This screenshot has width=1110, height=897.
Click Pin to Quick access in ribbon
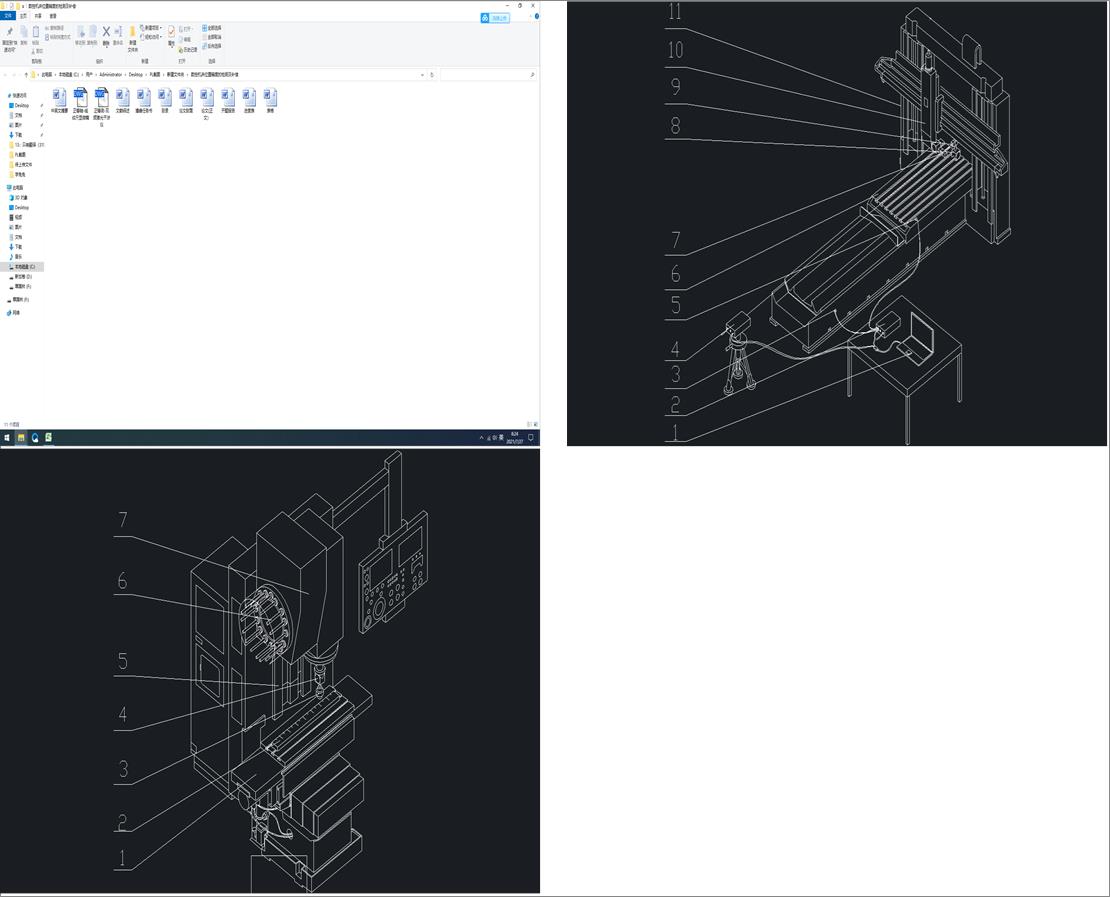pos(10,40)
